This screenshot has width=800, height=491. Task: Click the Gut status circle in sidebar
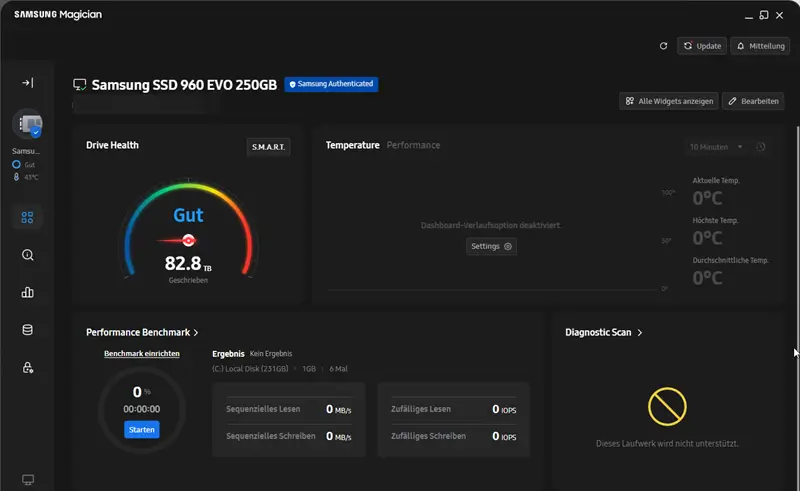pos(16,164)
